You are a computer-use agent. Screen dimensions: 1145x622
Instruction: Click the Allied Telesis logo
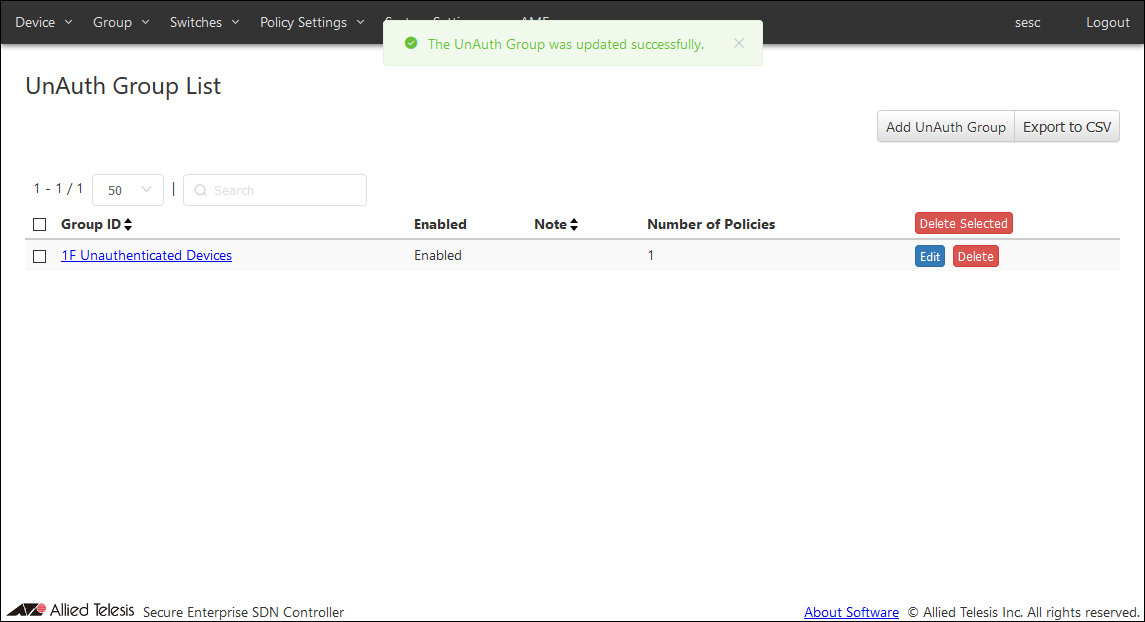70,610
